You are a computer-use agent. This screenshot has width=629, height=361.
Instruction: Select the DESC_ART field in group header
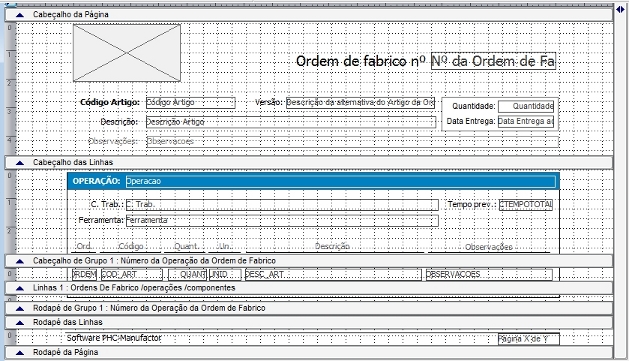tap(333, 274)
